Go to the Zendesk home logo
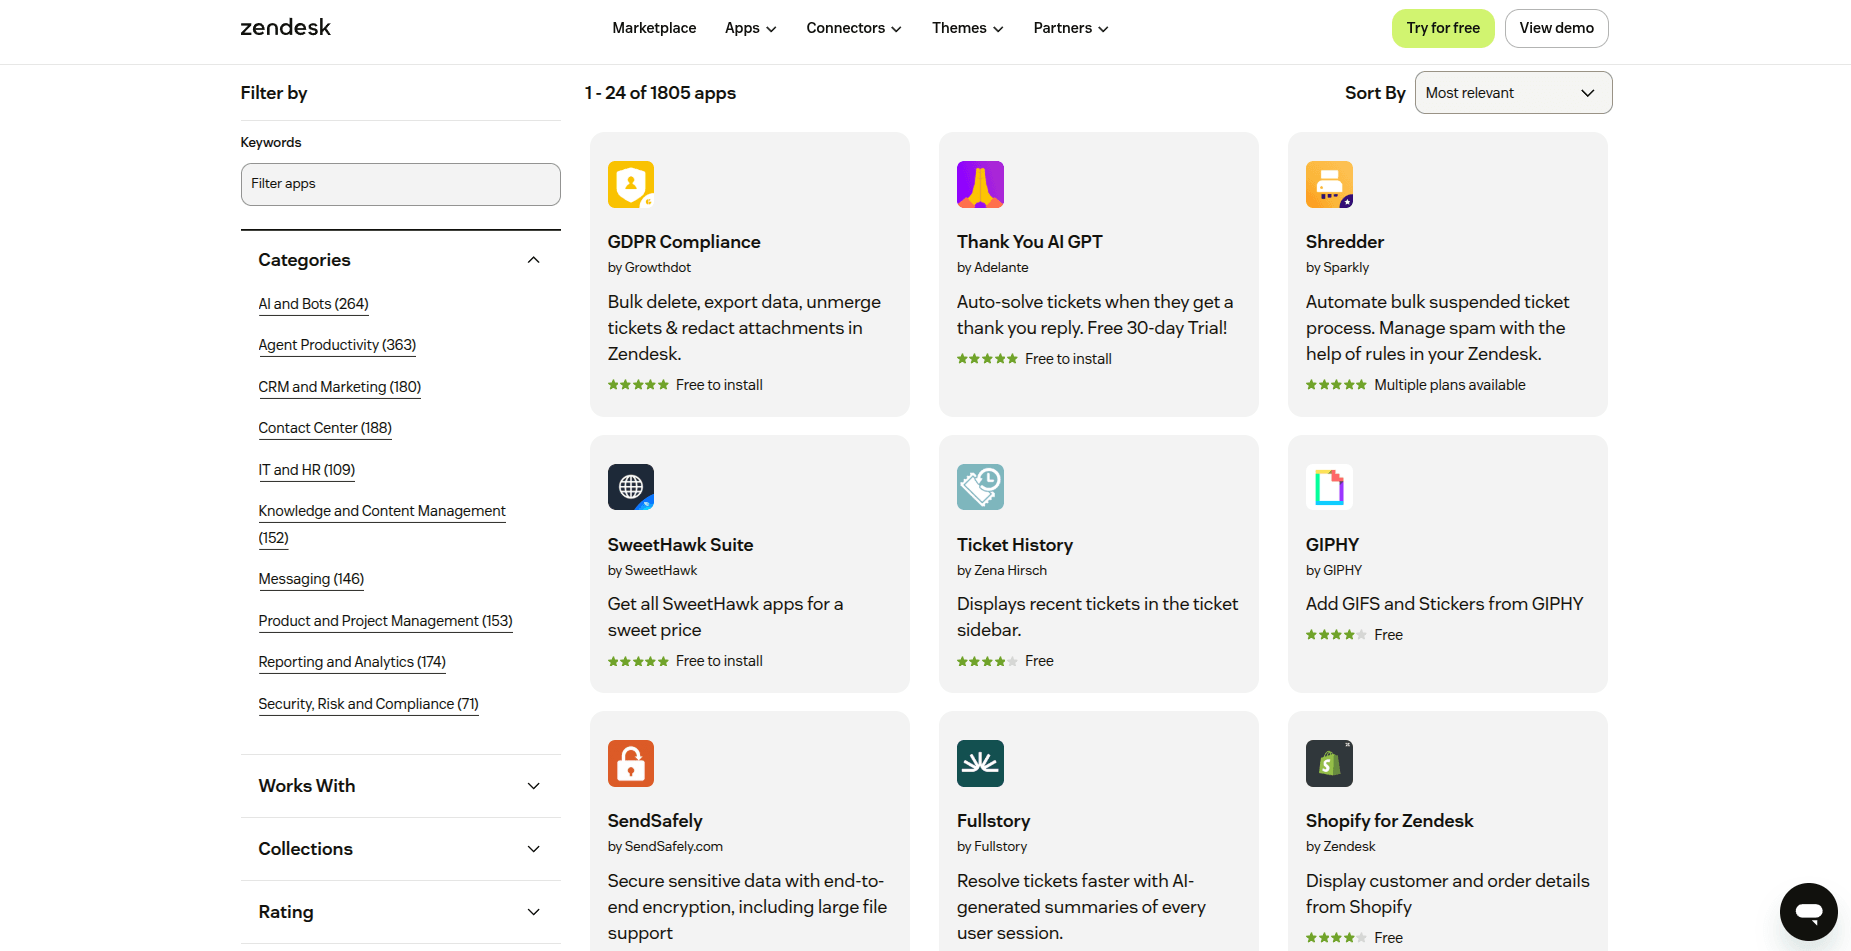Screen dimensions: 1851x951 pos(285,28)
